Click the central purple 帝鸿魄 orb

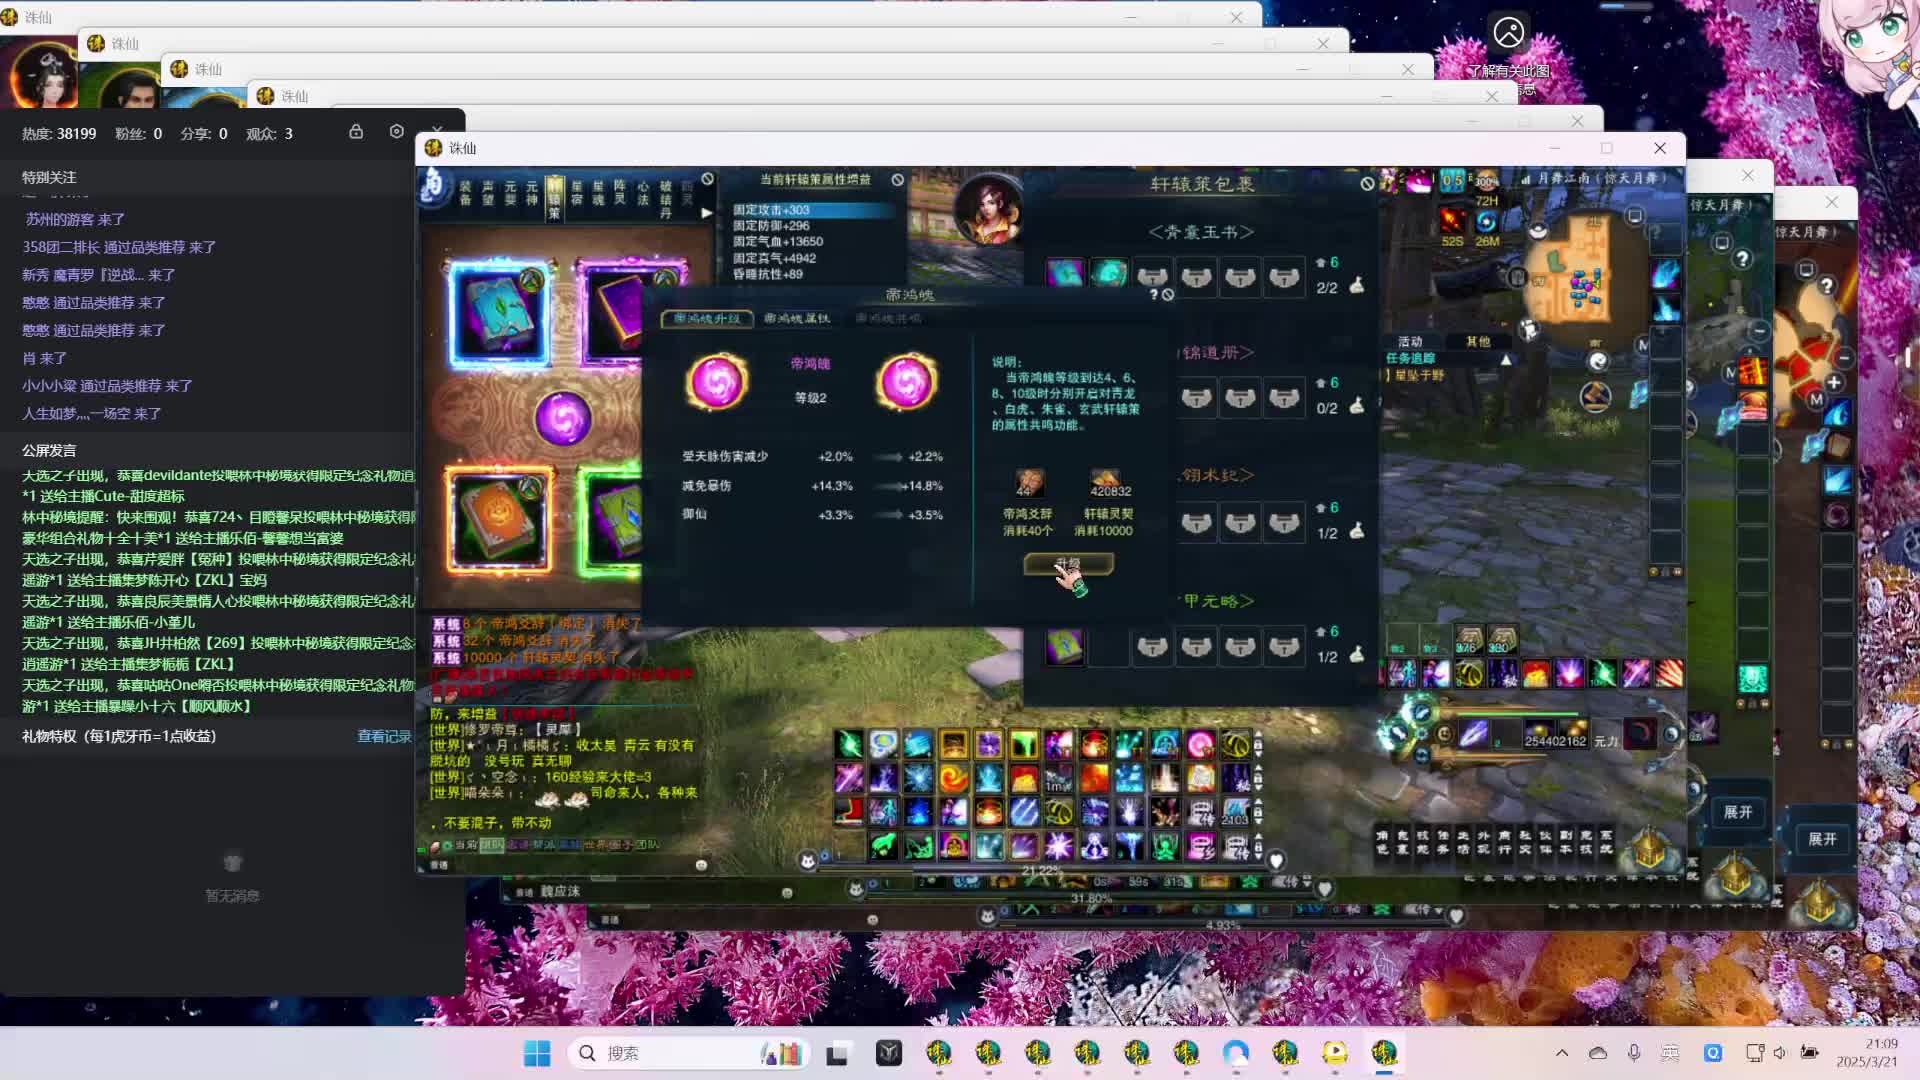point(563,417)
